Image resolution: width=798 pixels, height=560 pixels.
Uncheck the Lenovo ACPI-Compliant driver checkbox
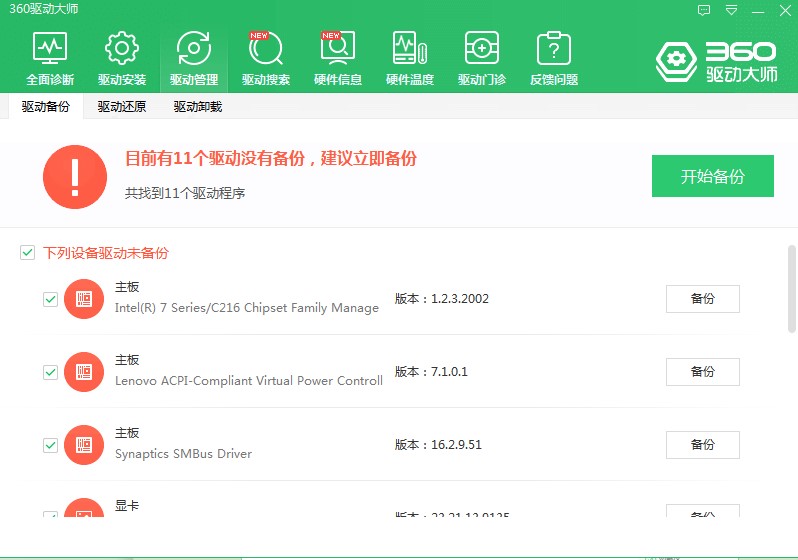50,373
